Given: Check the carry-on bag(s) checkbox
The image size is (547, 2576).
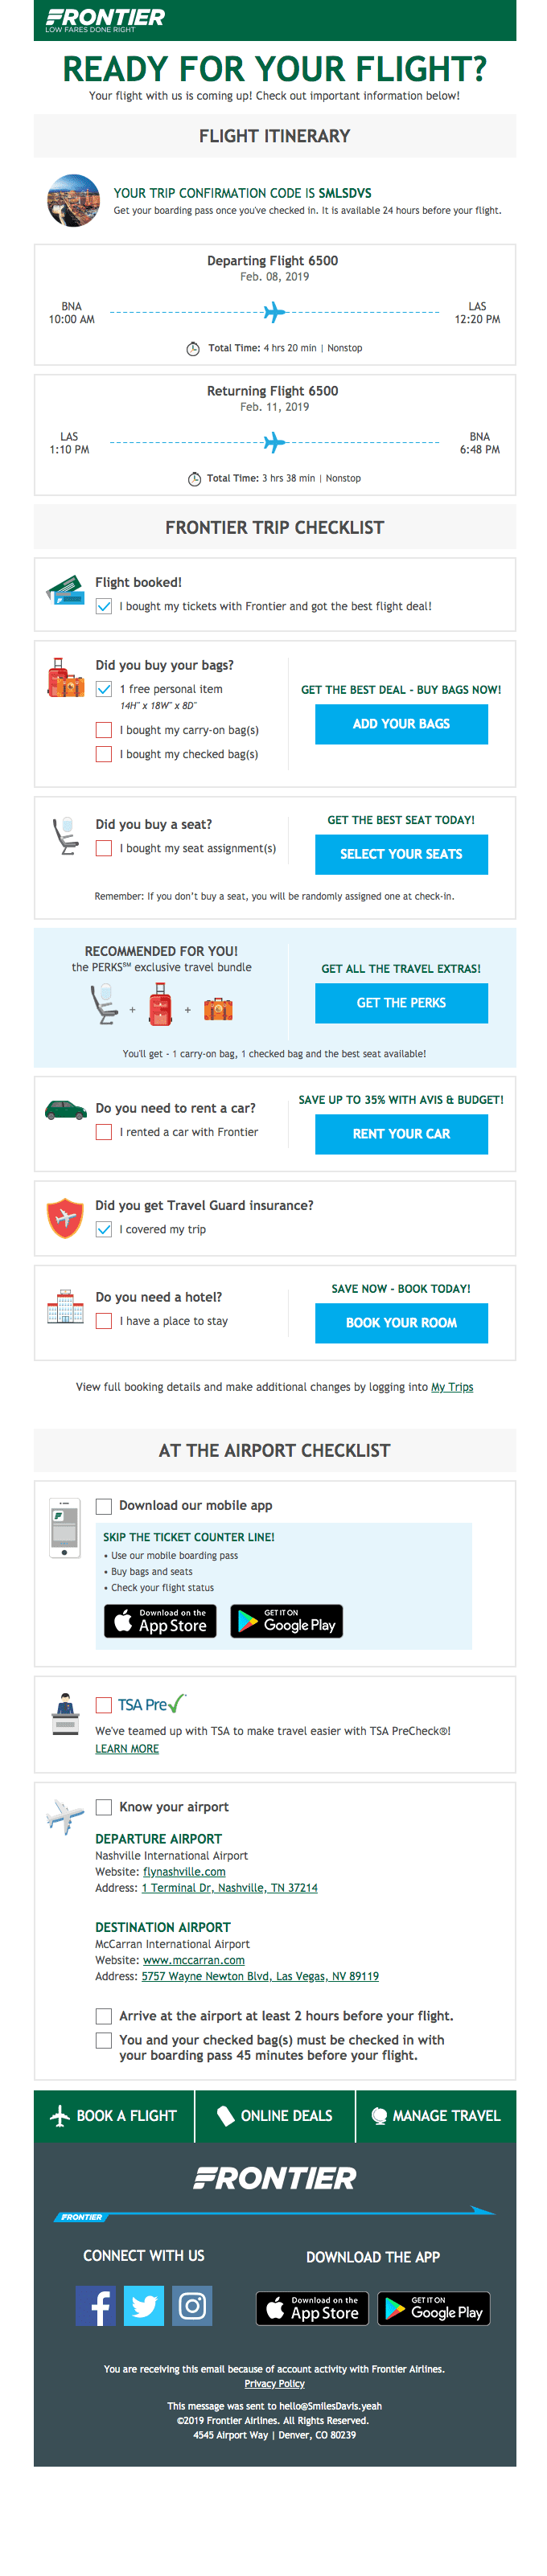Looking at the screenshot, I should pyautogui.click(x=104, y=730).
